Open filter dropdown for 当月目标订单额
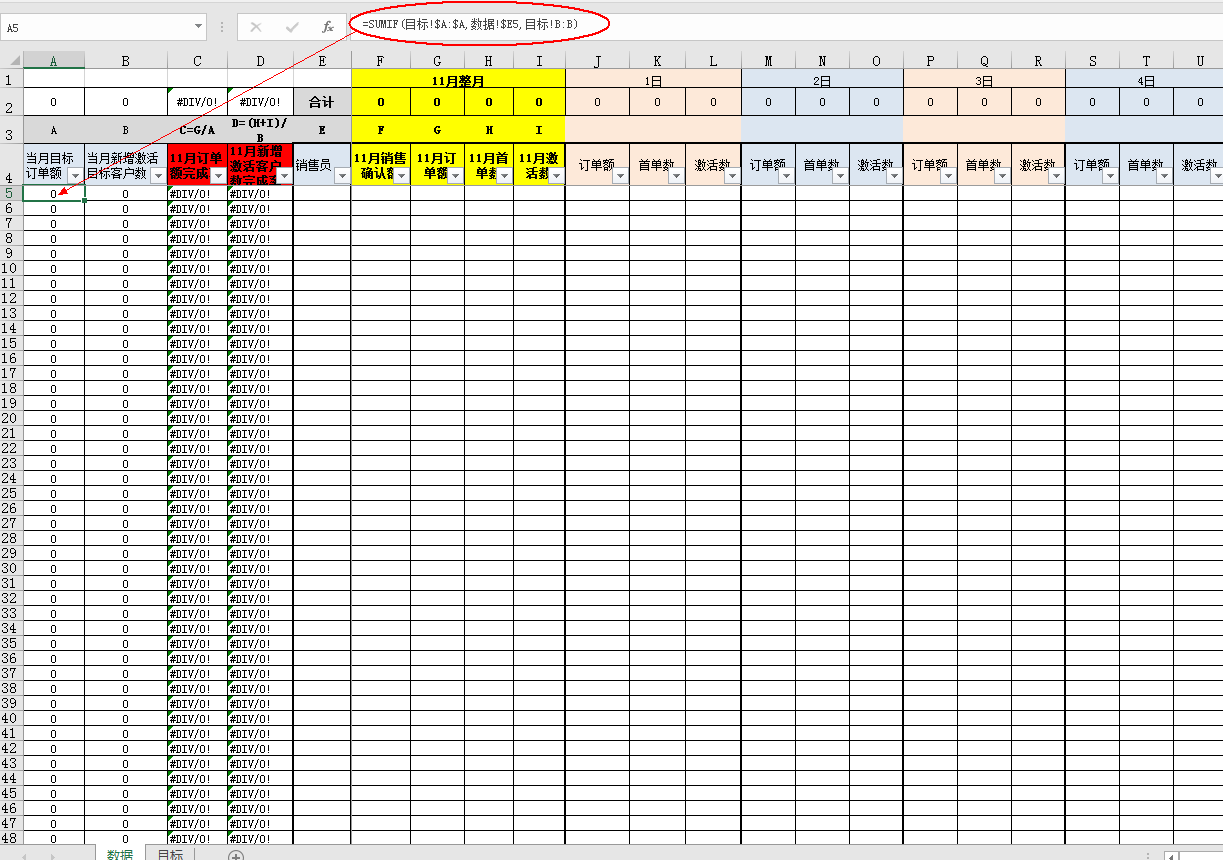1223x860 pixels. (x=75, y=175)
